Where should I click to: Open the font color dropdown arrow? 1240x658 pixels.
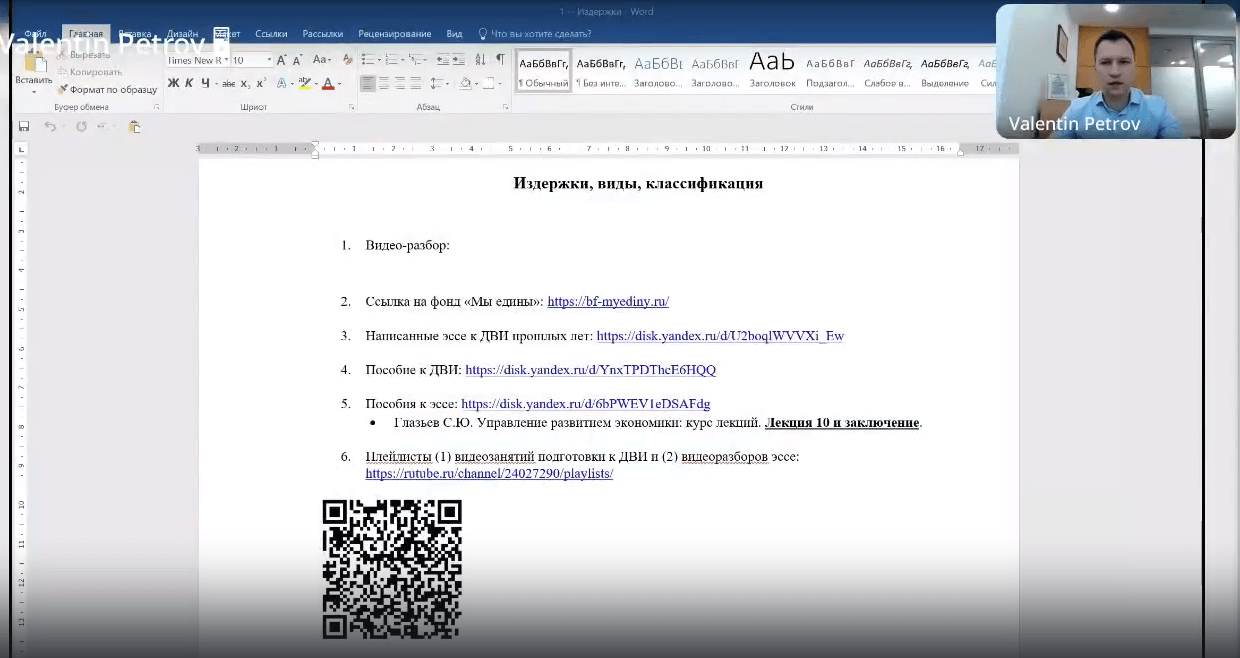point(340,84)
